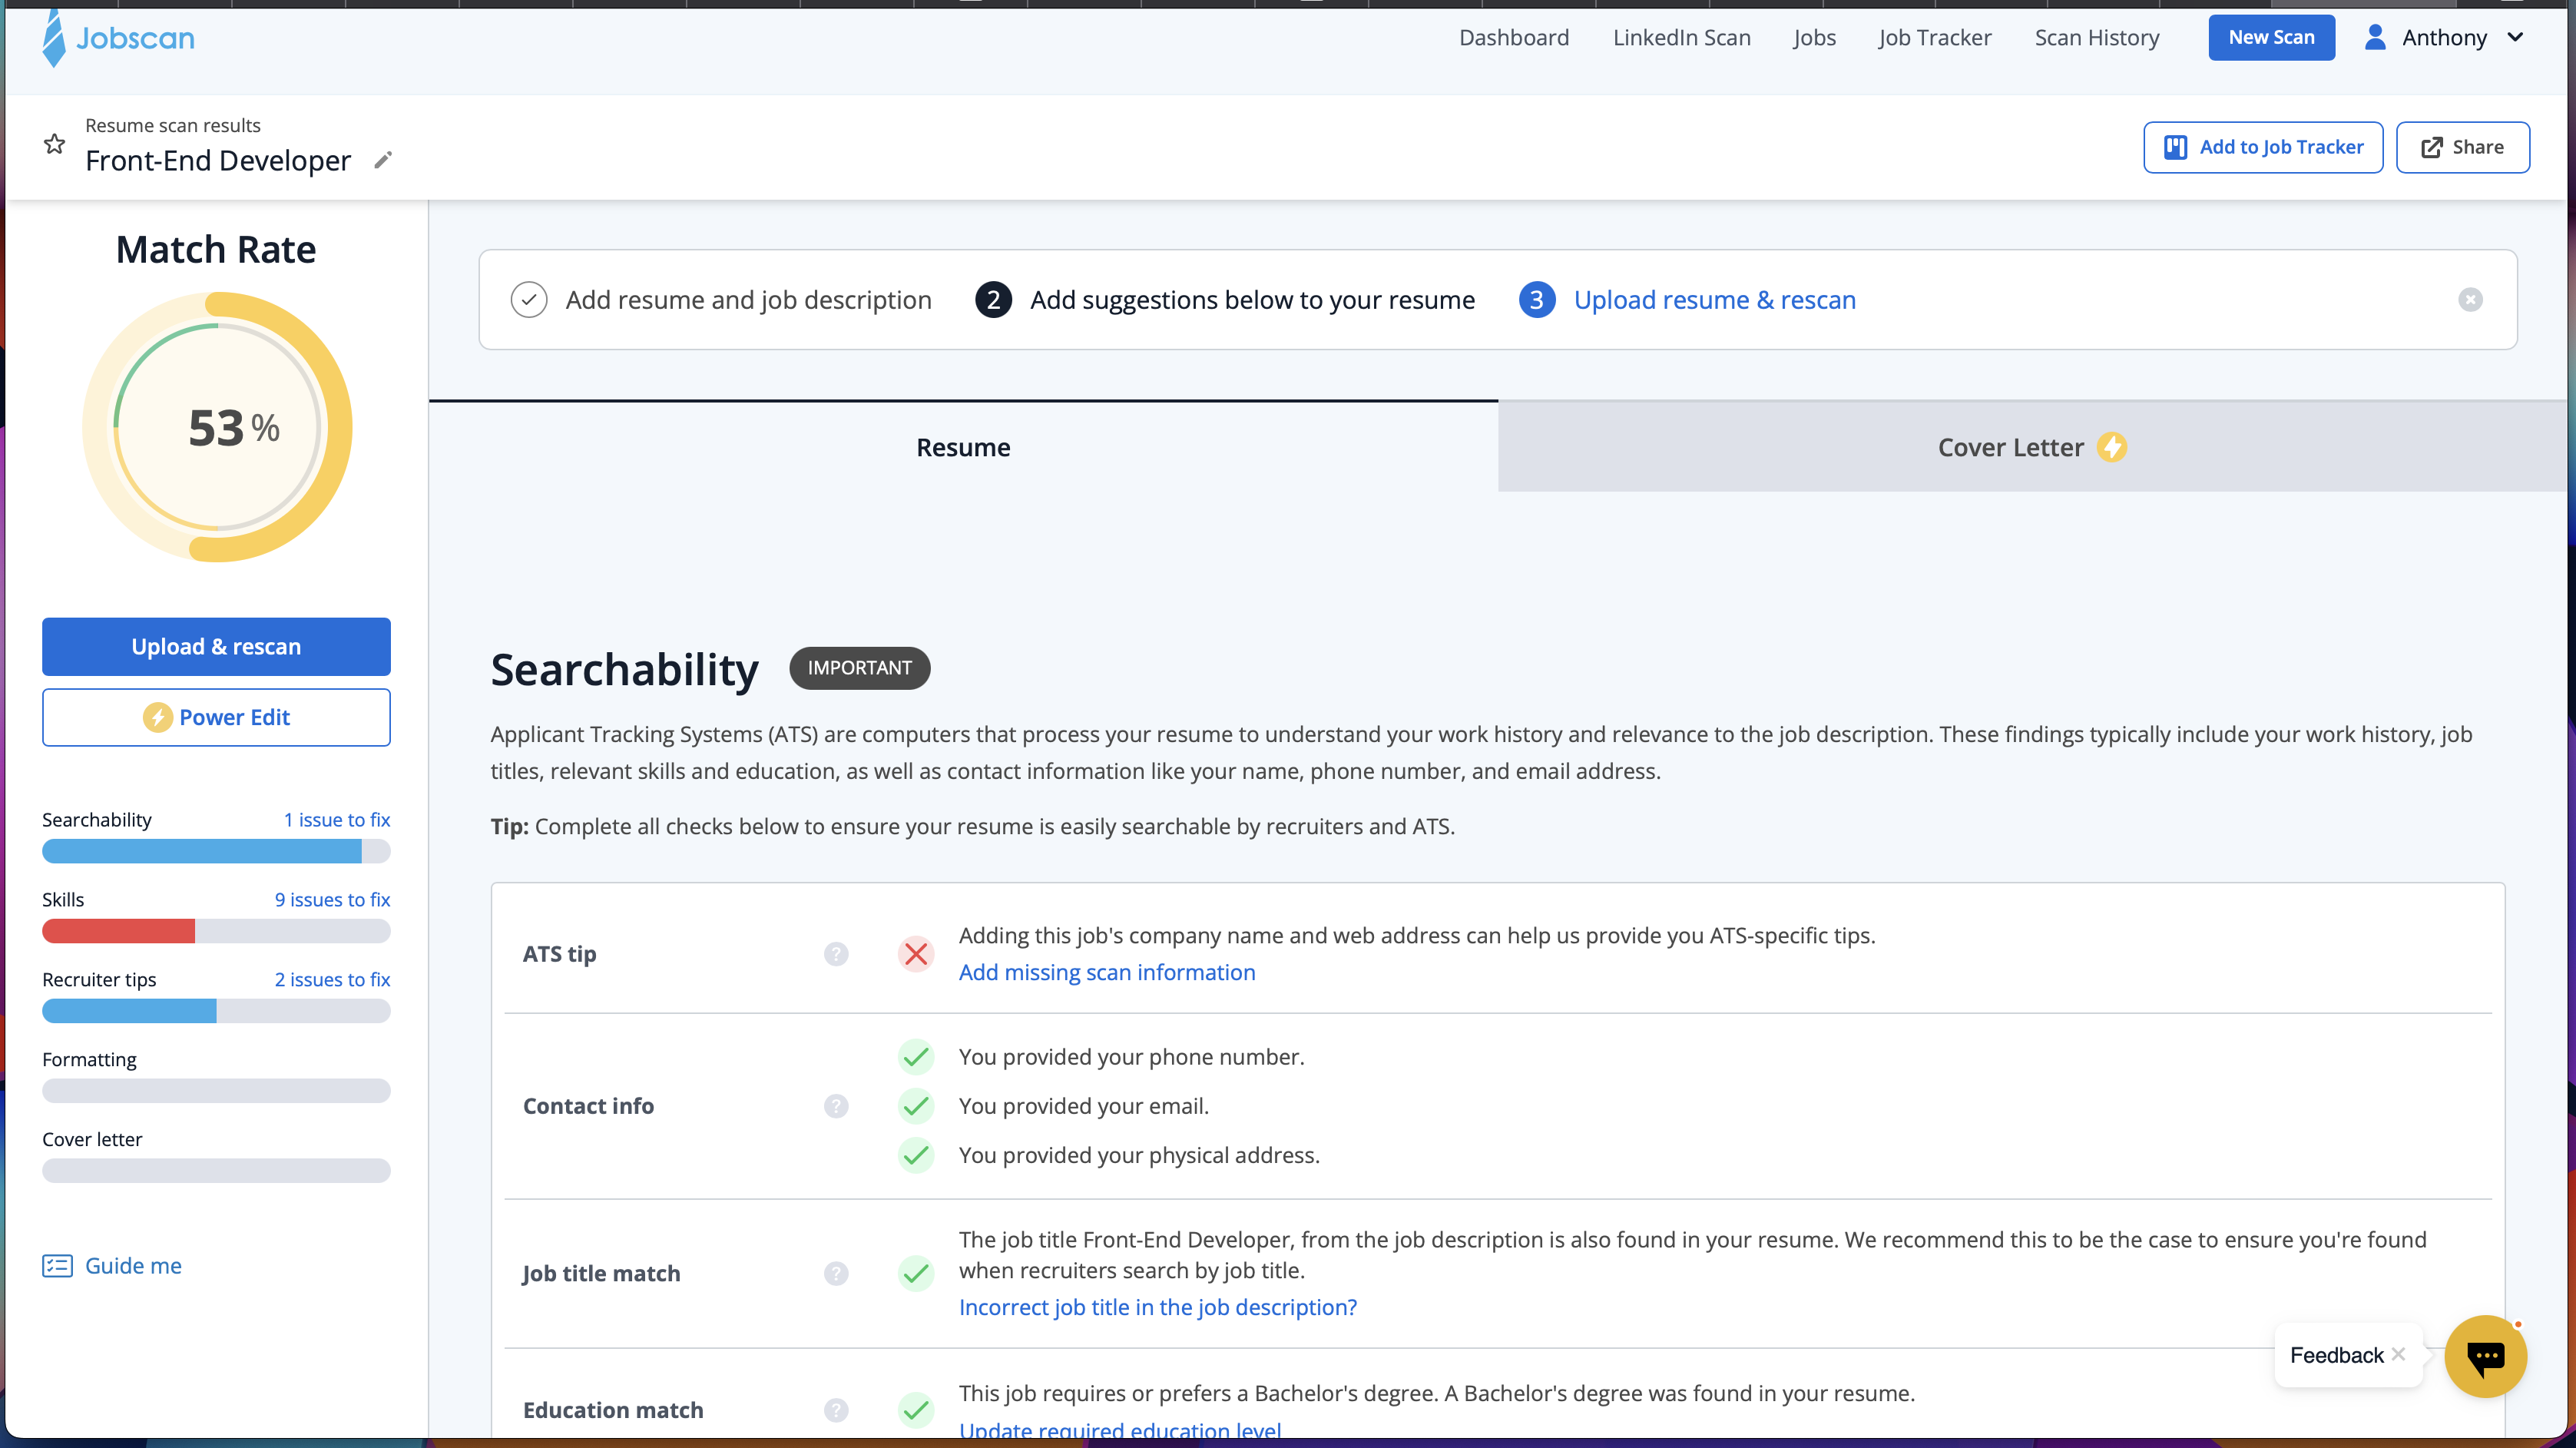Click the Feedback label
Image resolution: width=2576 pixels, height=1448 pixels.
pos(2336,1355)
